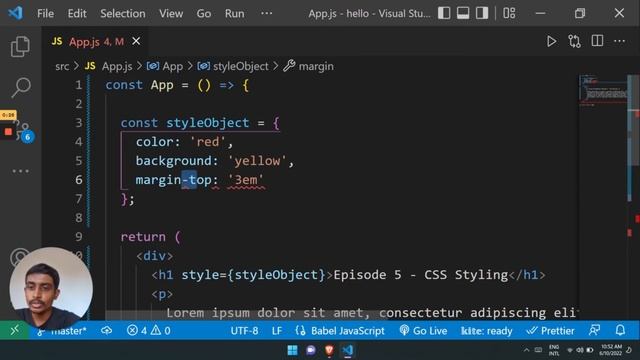The height and width of the screenshot is (360, 640).
Task: Open the Edit menu
Action: point(77,13)
